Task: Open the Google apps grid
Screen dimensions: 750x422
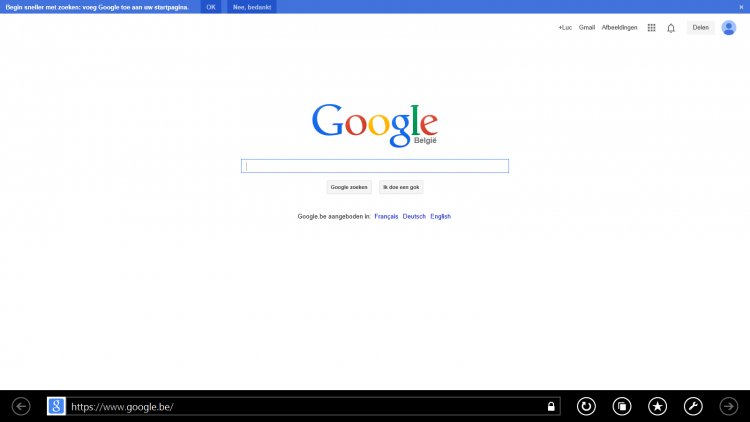Action: tap(651, 28)
